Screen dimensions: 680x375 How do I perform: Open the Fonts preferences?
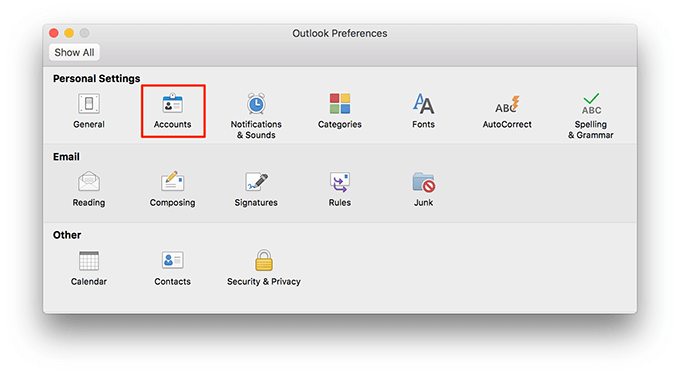click(x=423, y=111)
